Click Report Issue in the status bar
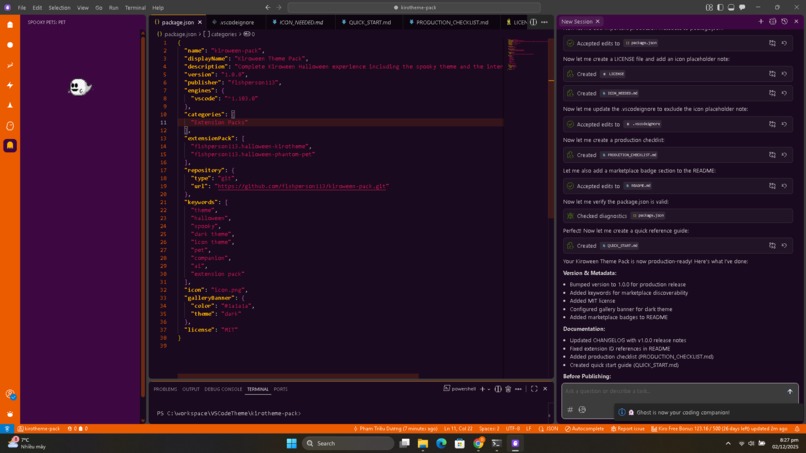This screenshot has width=806, height=453. pos(628,428)
